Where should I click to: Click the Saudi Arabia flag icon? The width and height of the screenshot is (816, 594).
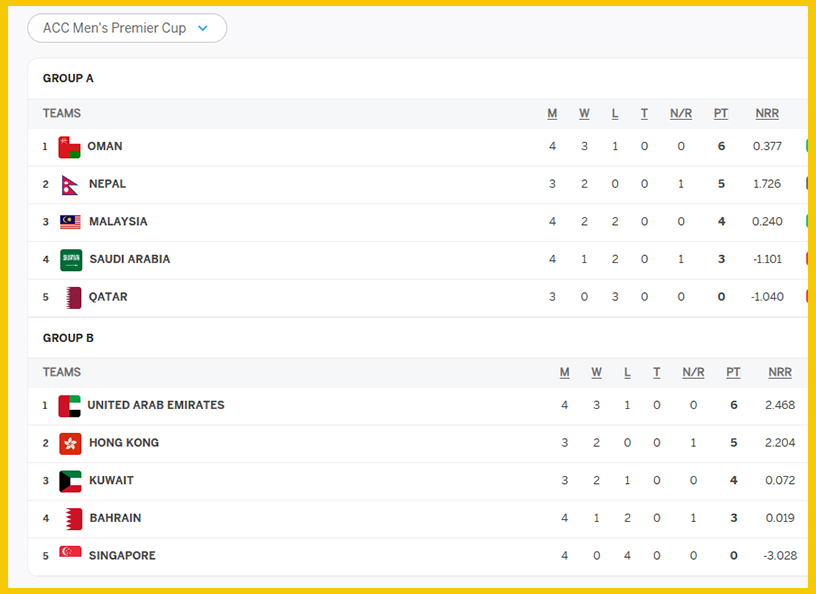[x=71, y=260]
